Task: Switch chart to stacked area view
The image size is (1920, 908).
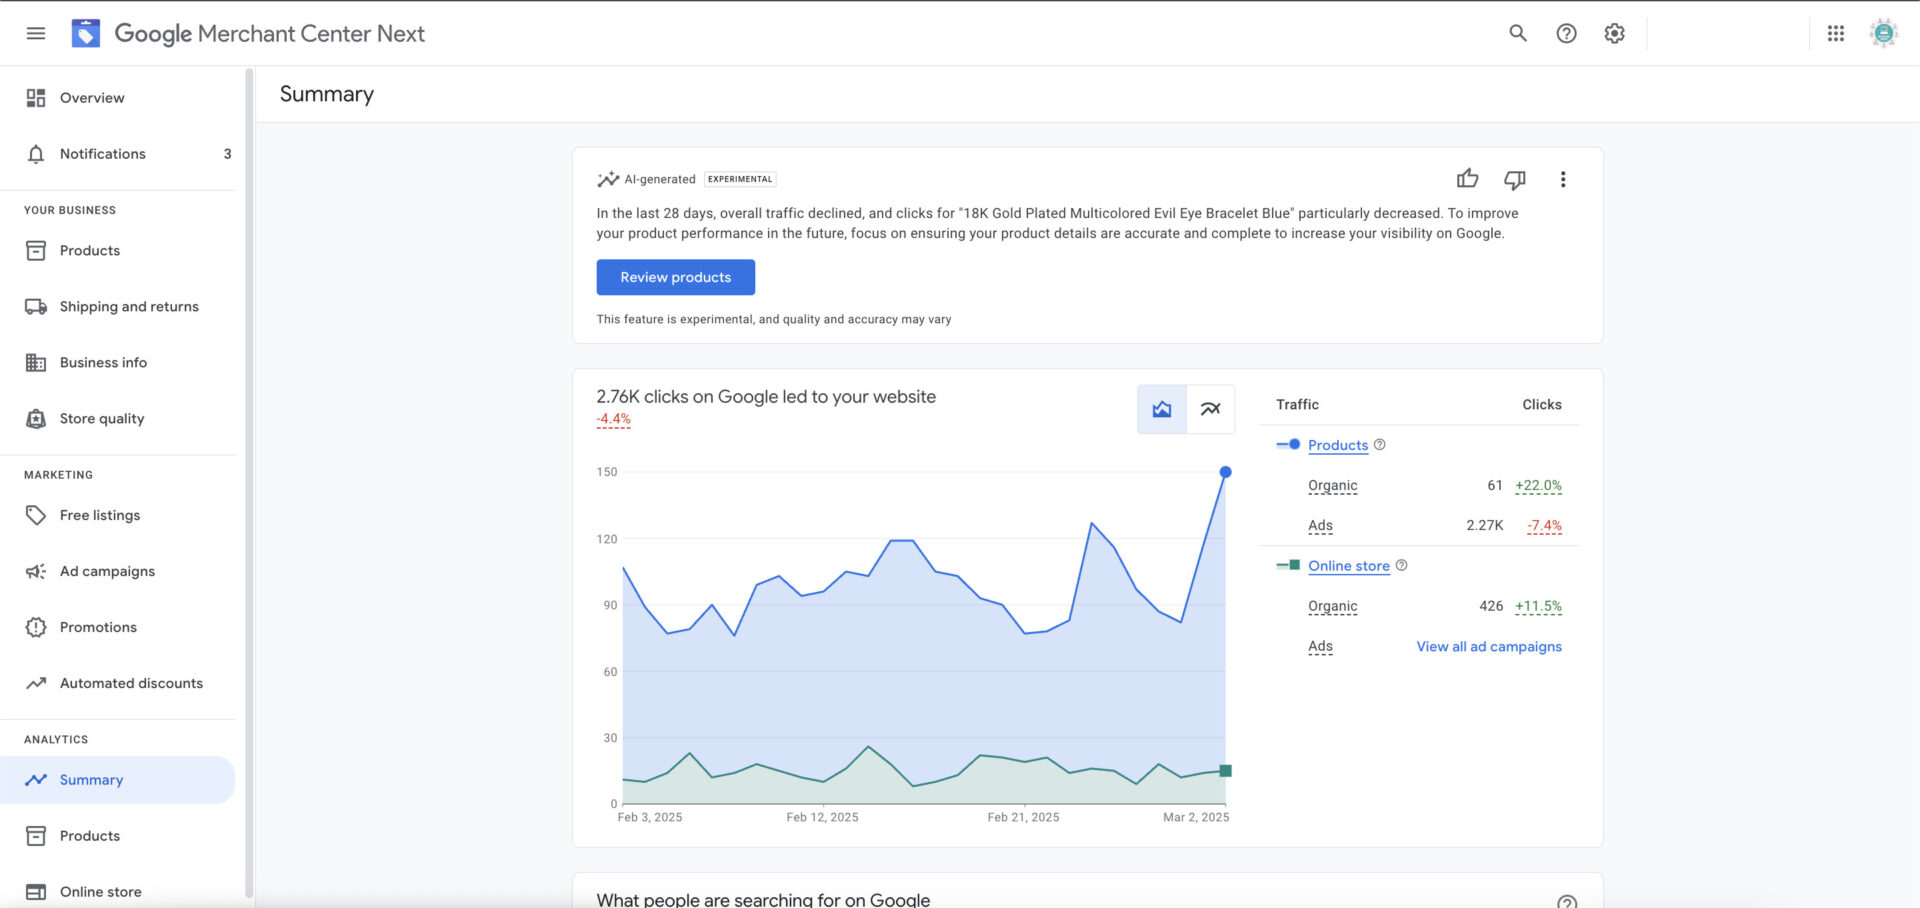Action: pyautogui.click(x=1162, y=409)
